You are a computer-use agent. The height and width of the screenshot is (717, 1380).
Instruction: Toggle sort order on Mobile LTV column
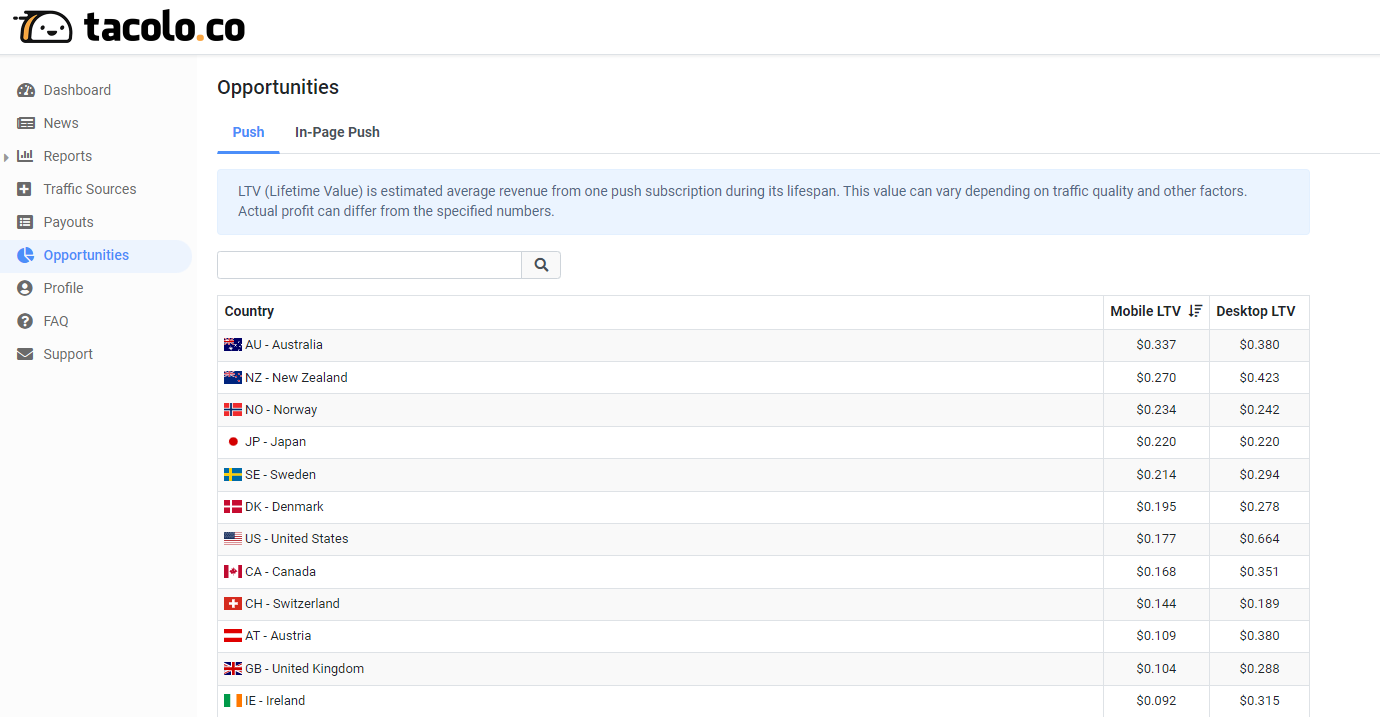pyautogui.click(x=1195, y=311)
